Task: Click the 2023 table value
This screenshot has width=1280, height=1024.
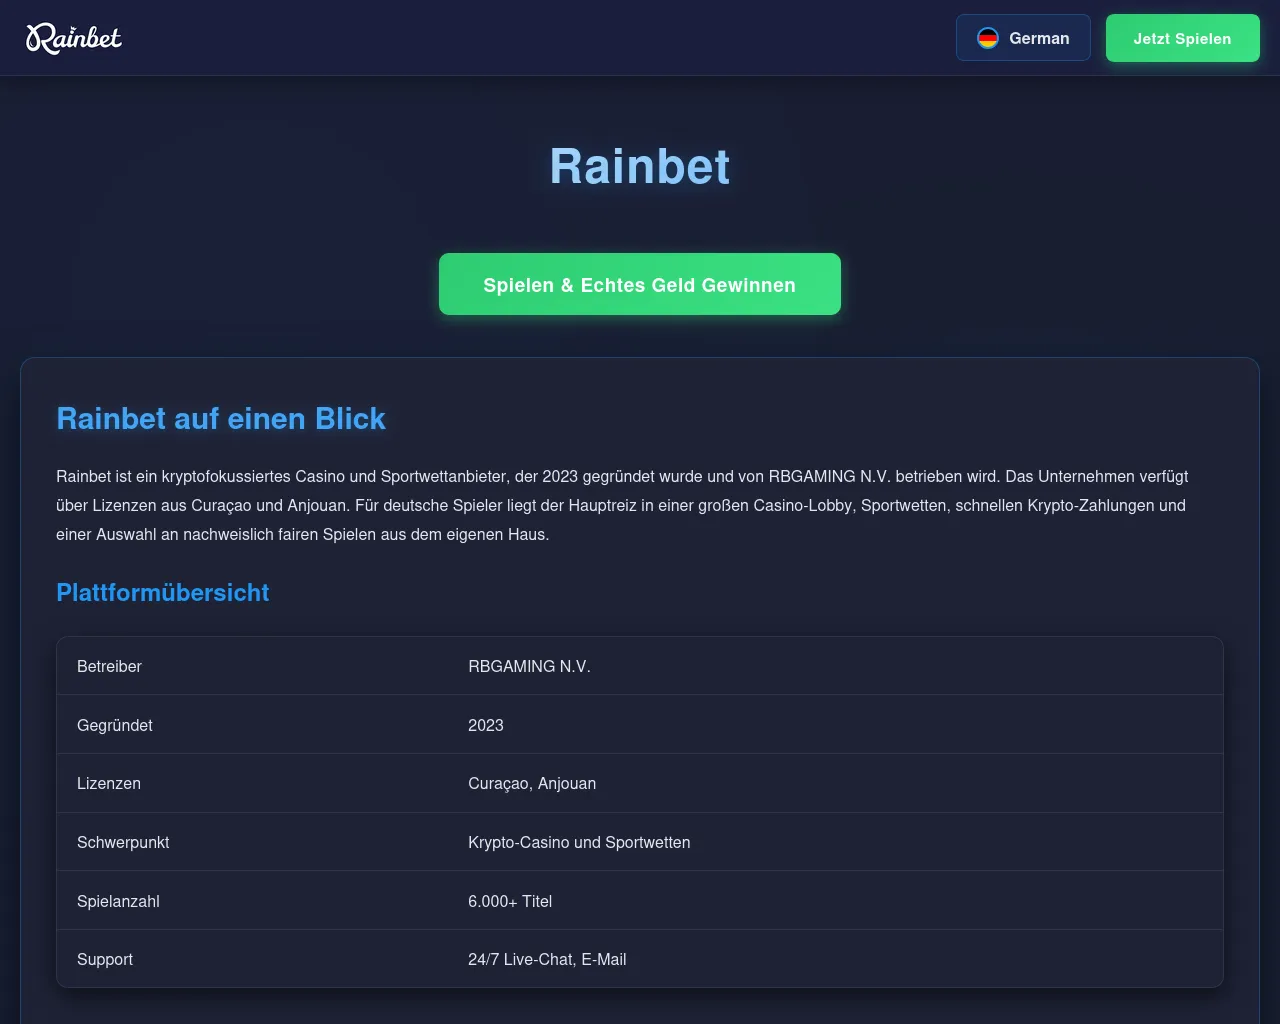Action: click(x=486, y=725)
